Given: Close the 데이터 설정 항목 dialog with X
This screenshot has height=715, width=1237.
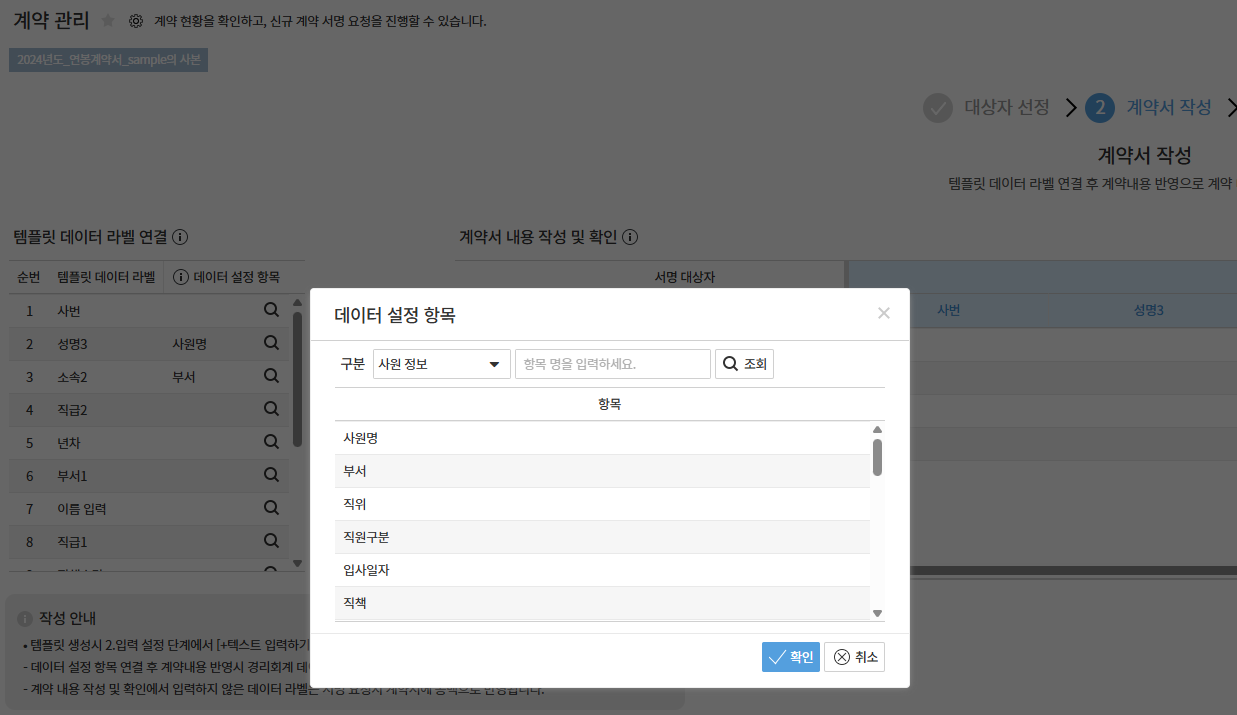Looking at the screenshot, I should tap(883, 314).
